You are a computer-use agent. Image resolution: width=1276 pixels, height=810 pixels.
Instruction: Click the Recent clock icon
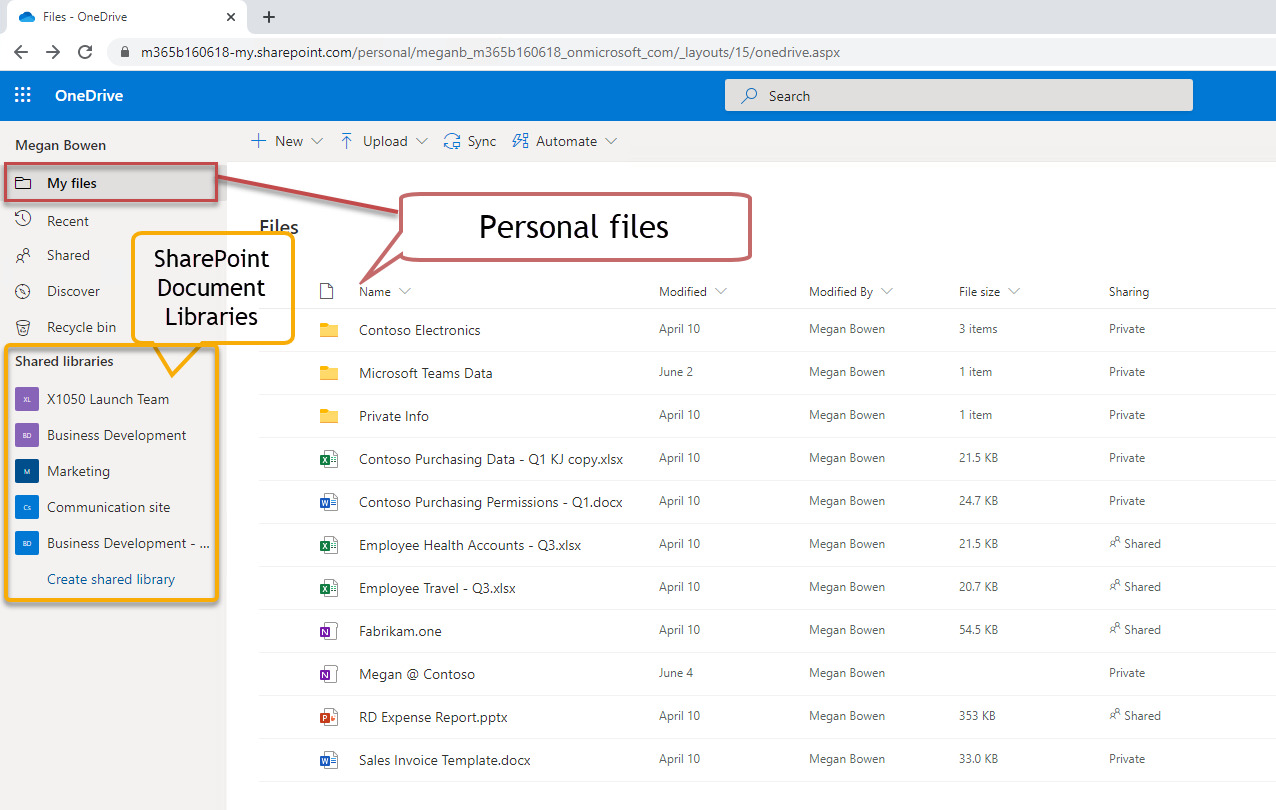pyautogui.click(x=23, y=220)
